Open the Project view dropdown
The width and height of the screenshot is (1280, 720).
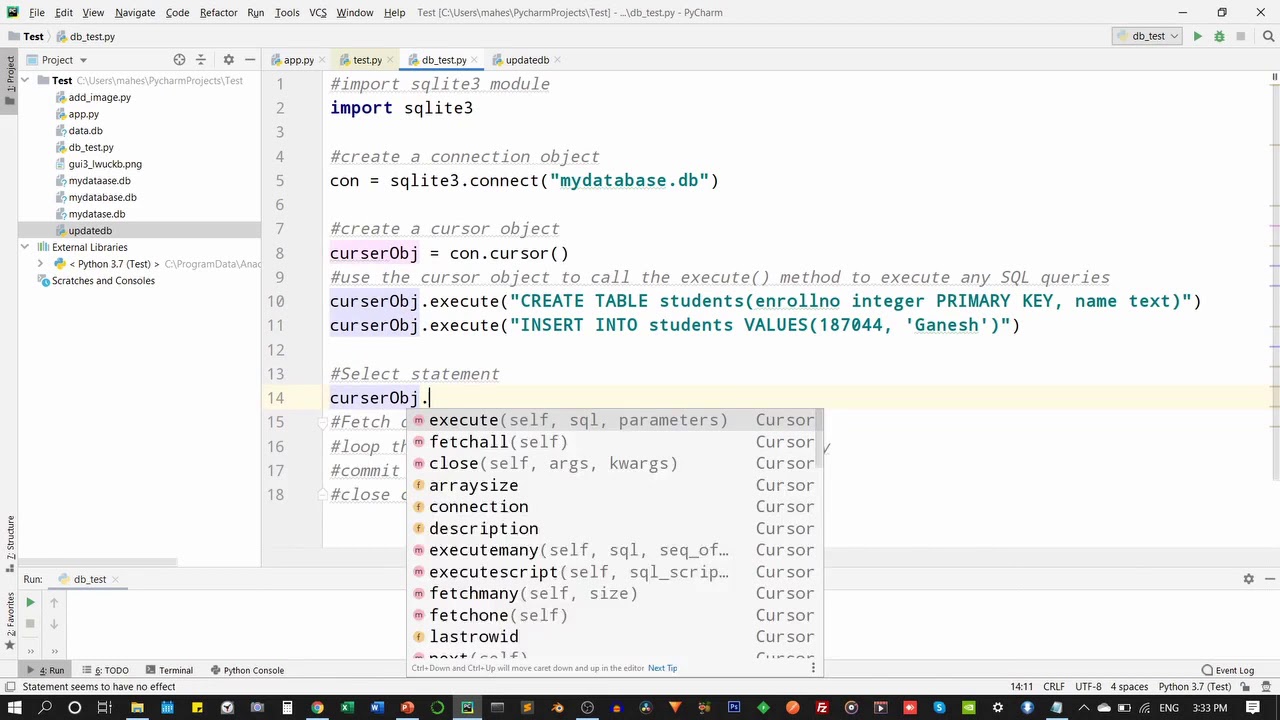pos(57,60)
